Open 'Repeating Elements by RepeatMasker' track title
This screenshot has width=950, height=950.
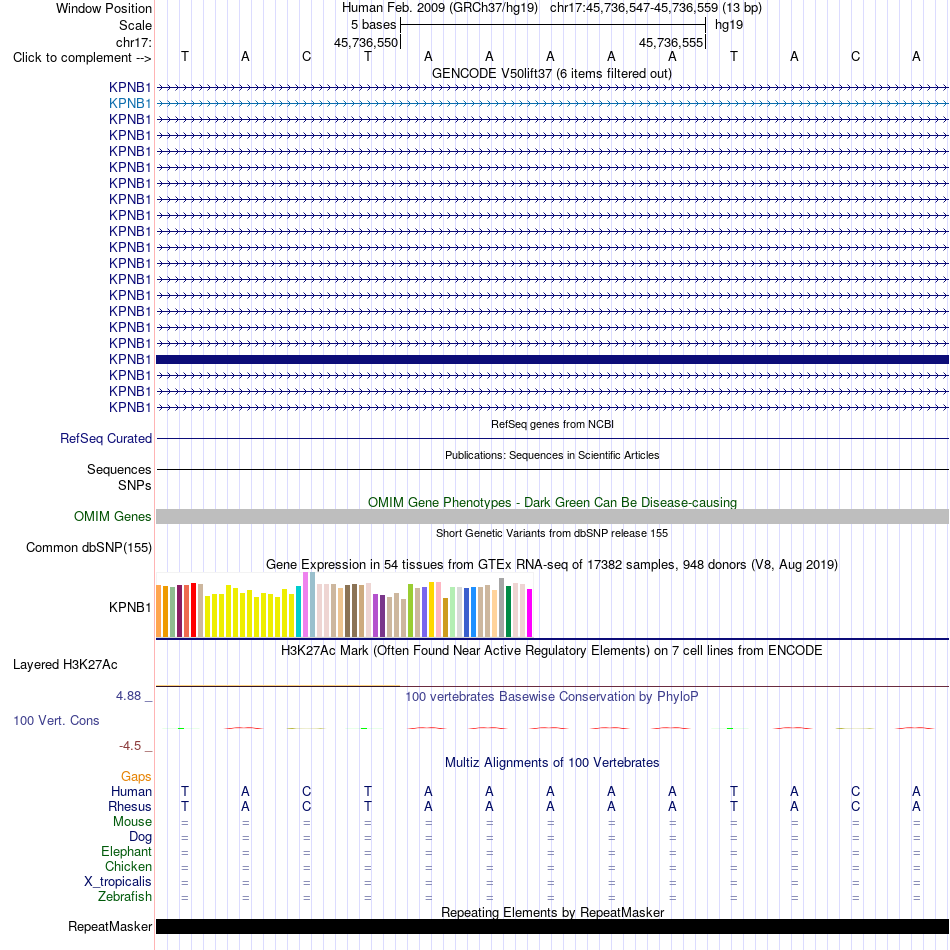pyautogui.click(x=552, y=912)
